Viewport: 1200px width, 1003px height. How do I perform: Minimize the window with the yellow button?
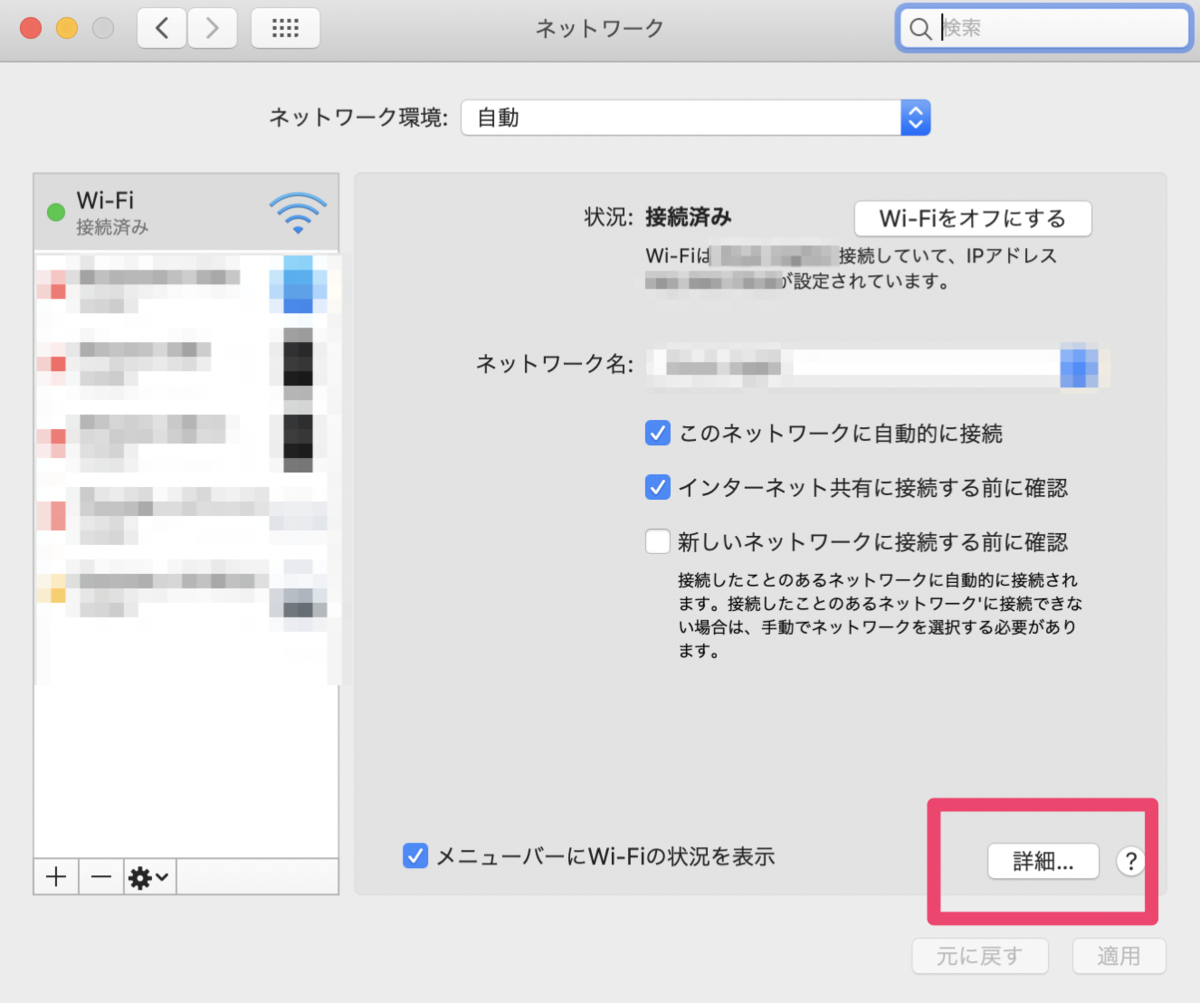pos(67,28)
